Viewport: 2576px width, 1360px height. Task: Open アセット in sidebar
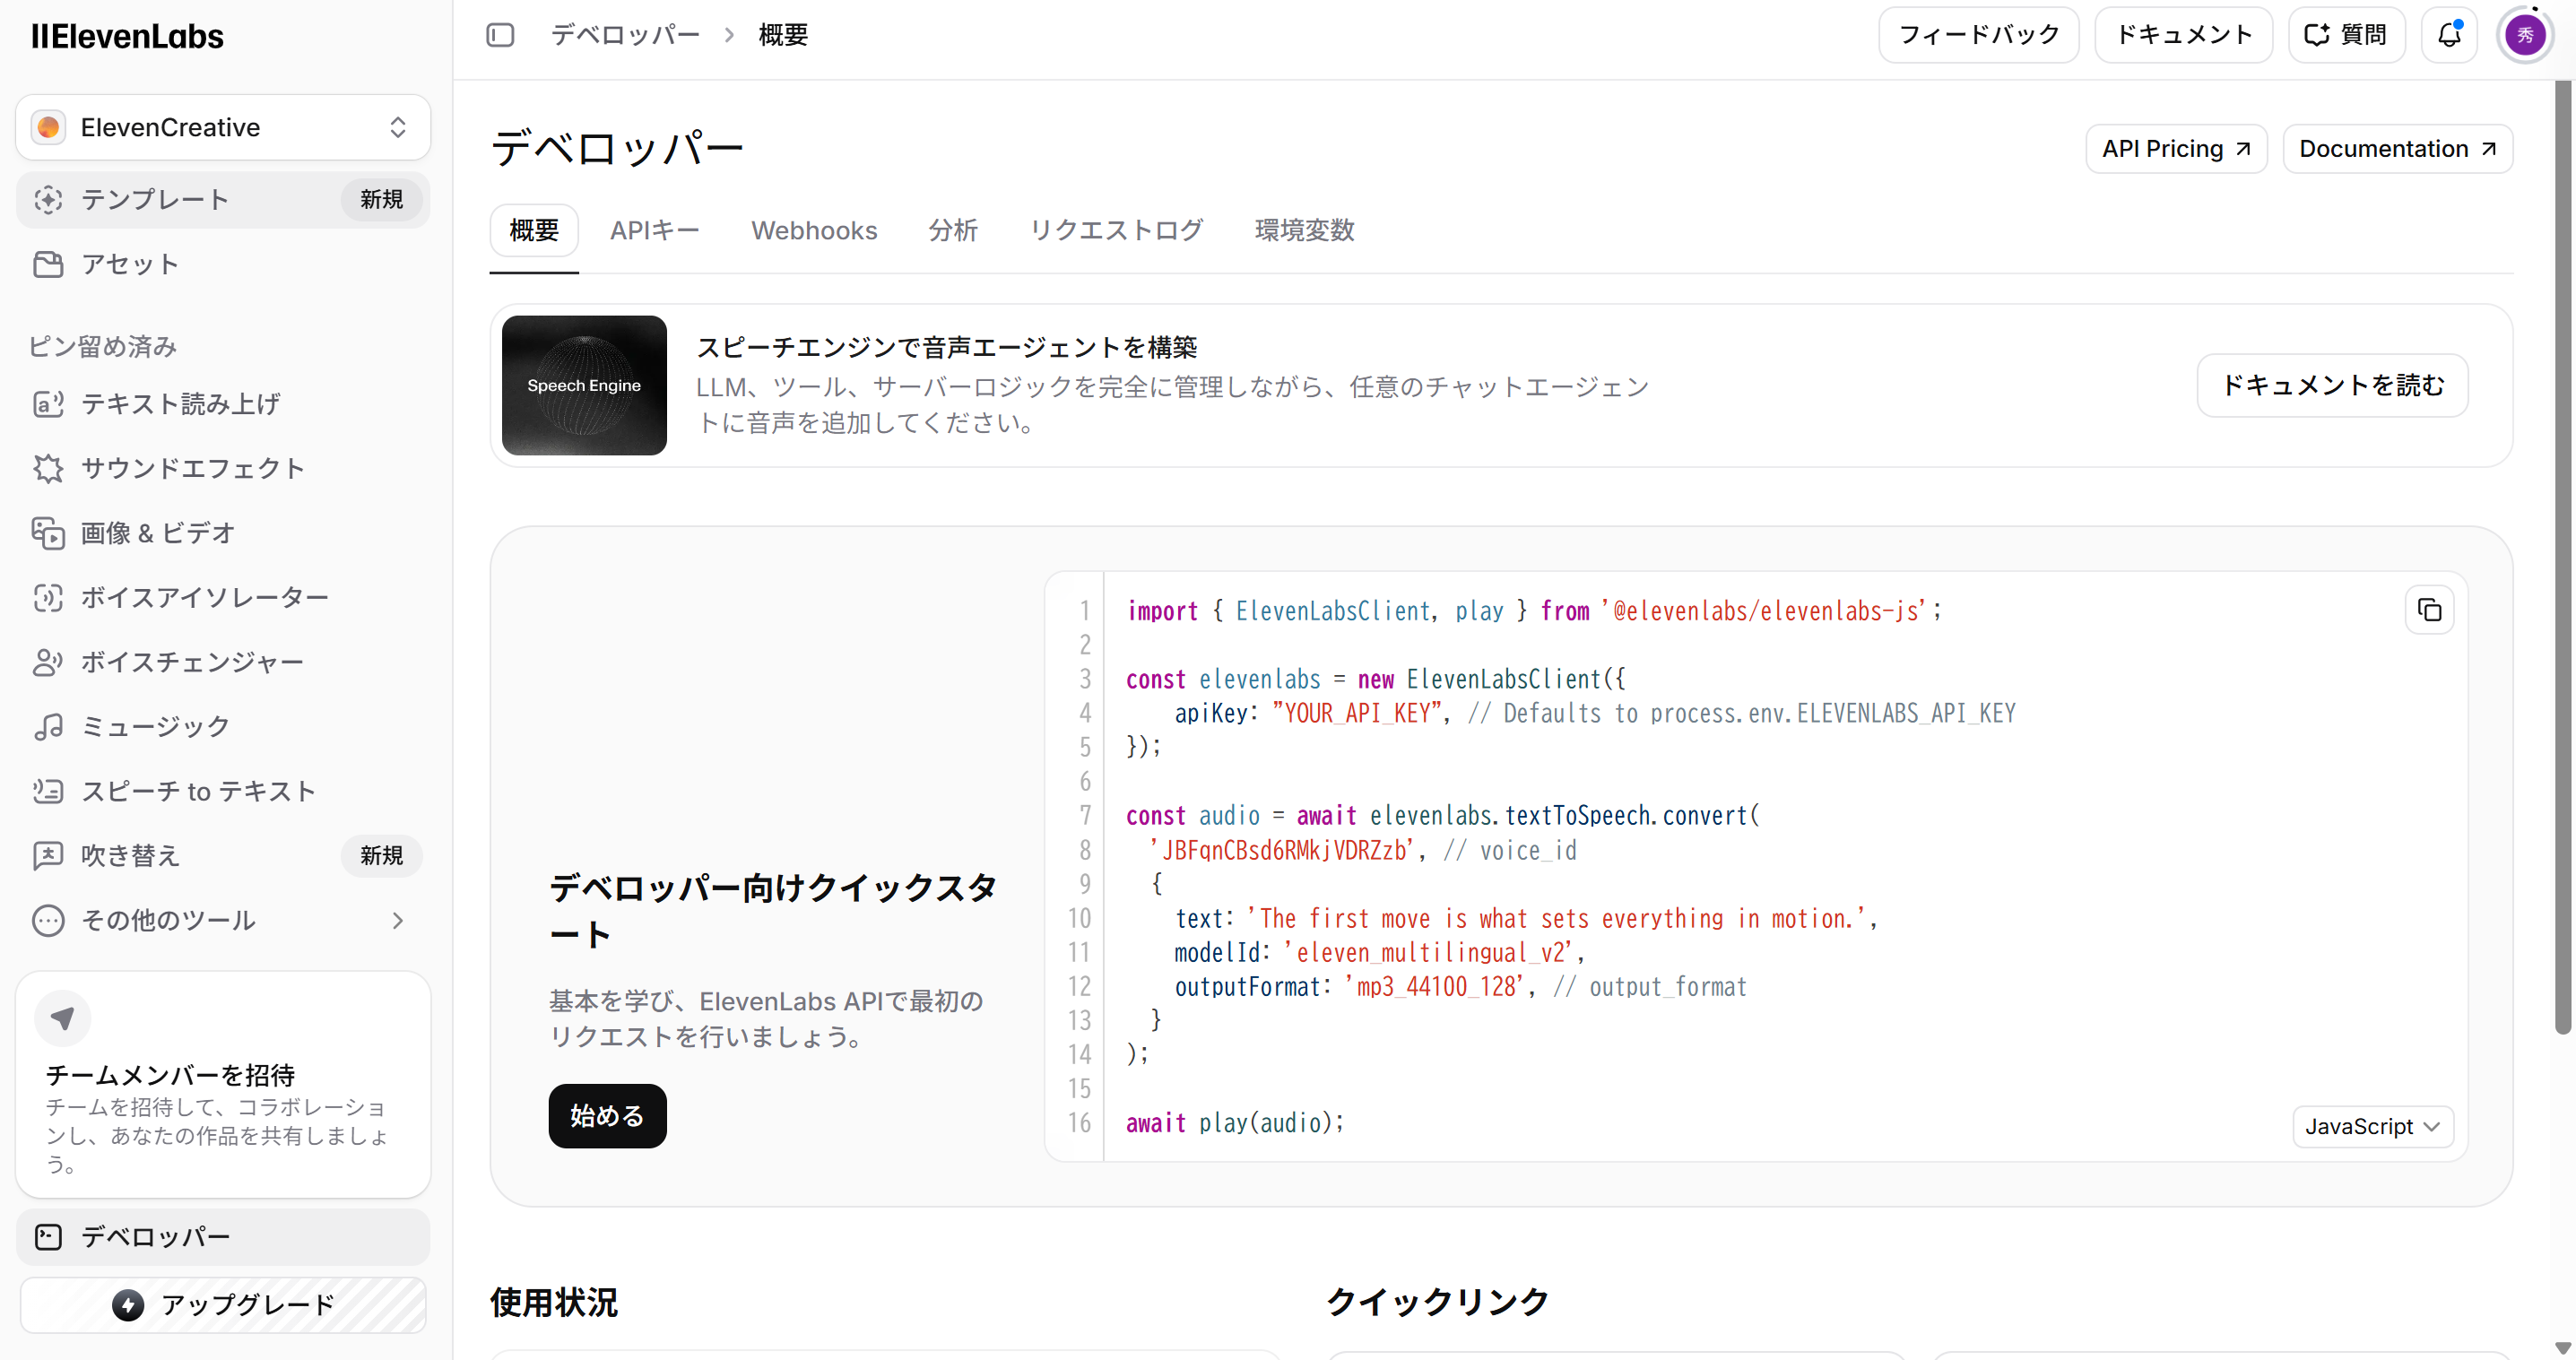pos(223,264)
